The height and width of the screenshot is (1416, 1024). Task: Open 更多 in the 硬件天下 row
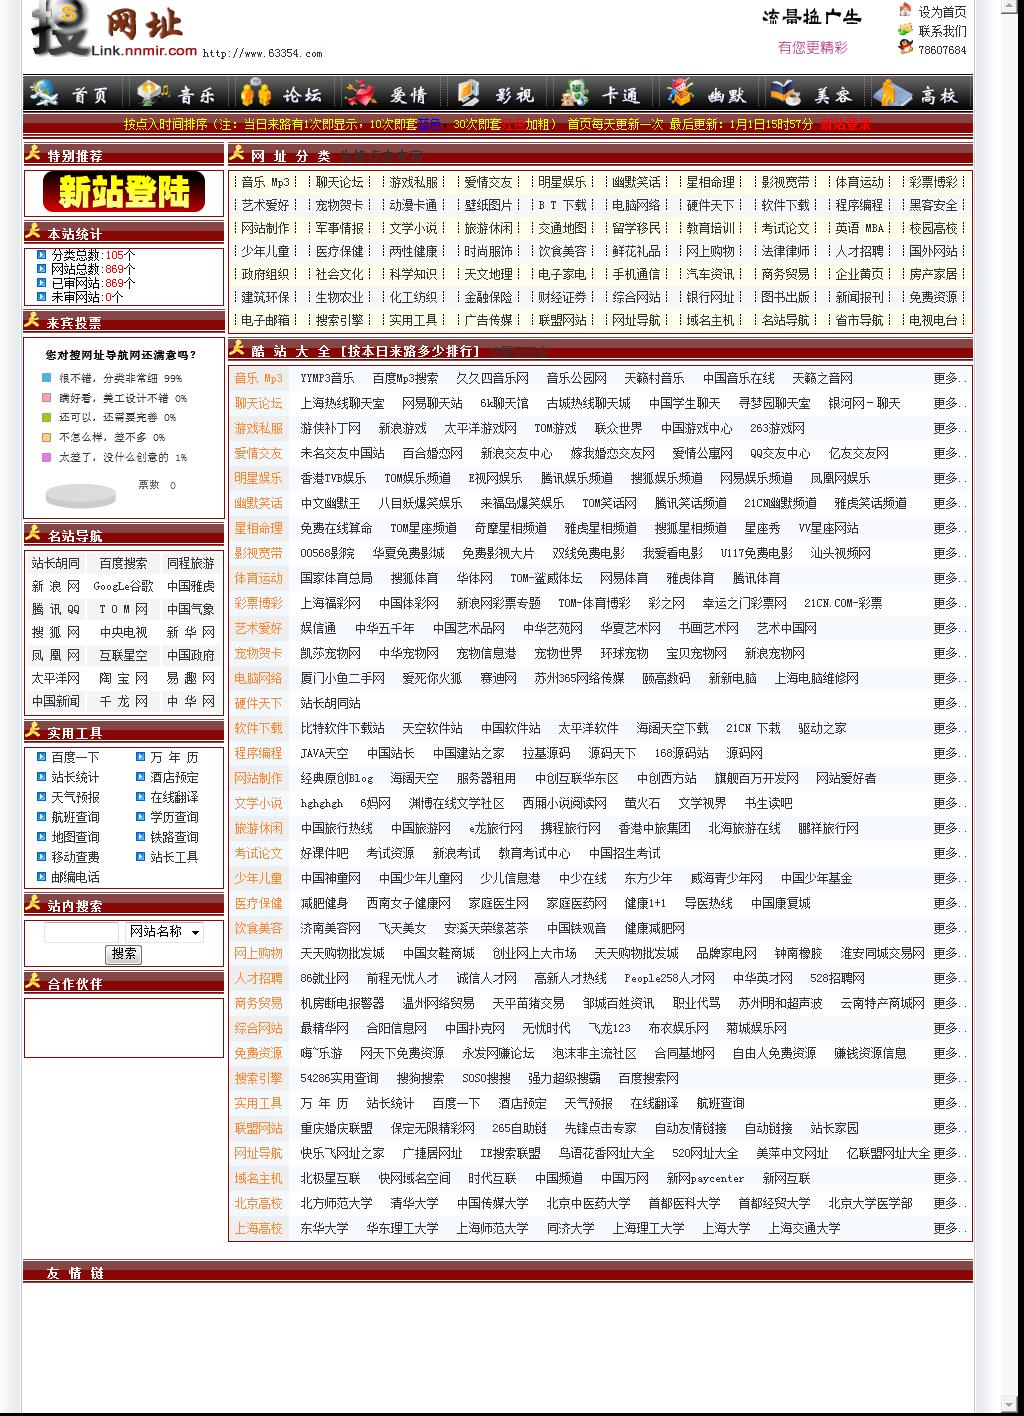(949, 703)
